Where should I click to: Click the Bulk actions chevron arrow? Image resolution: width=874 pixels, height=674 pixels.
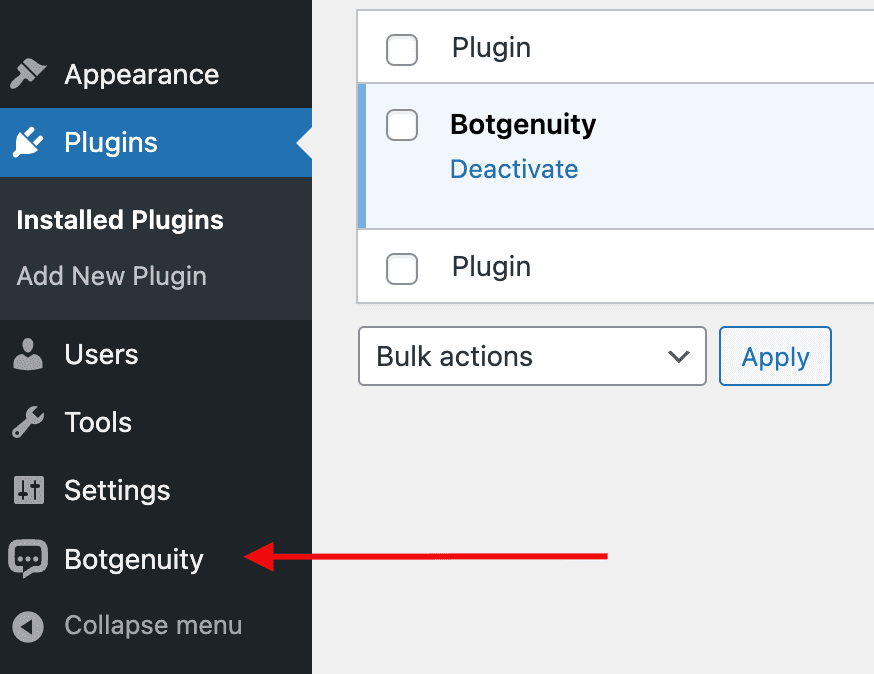pos(678,356)
